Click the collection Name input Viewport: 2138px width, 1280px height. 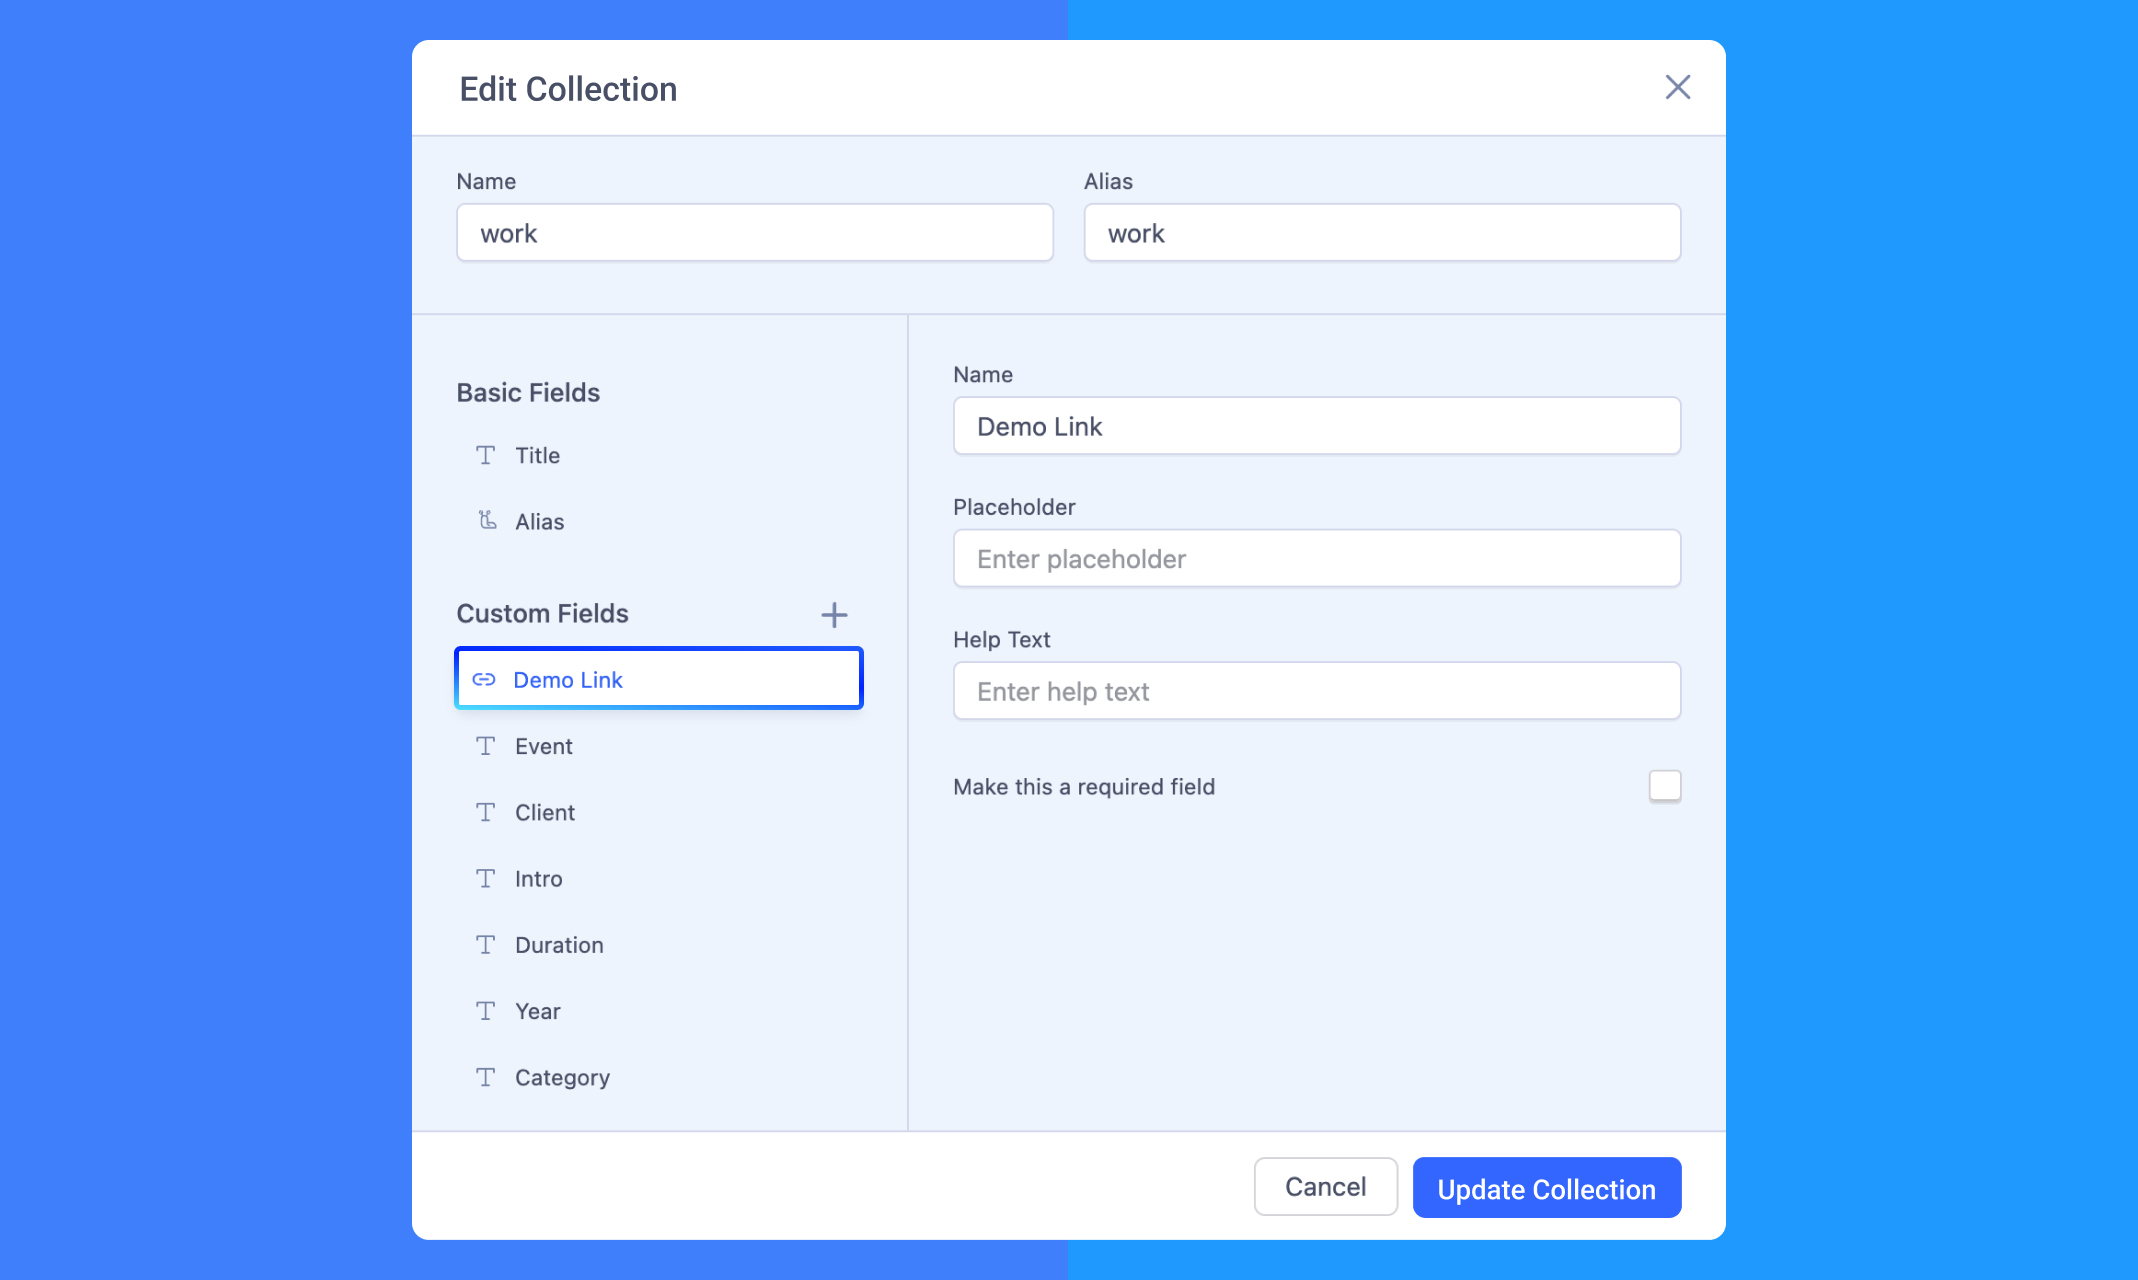(x=754, y=233)
